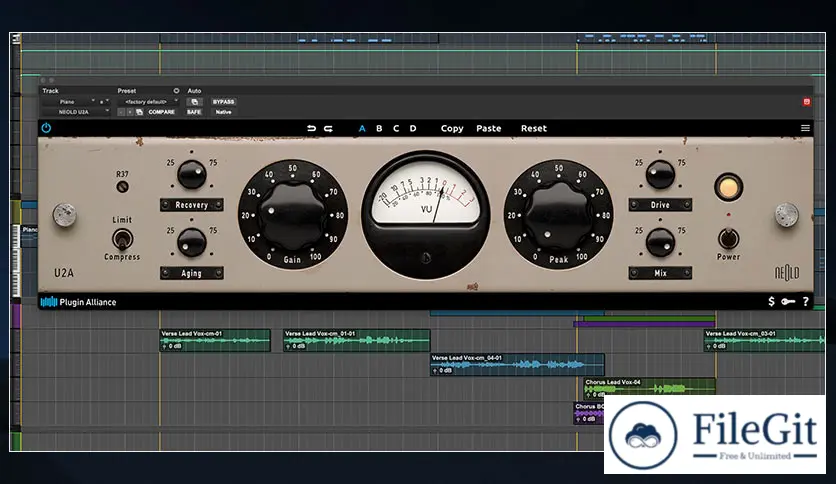Click the Copy button
The height and width of the screenshot is (484, 836).
452,128
